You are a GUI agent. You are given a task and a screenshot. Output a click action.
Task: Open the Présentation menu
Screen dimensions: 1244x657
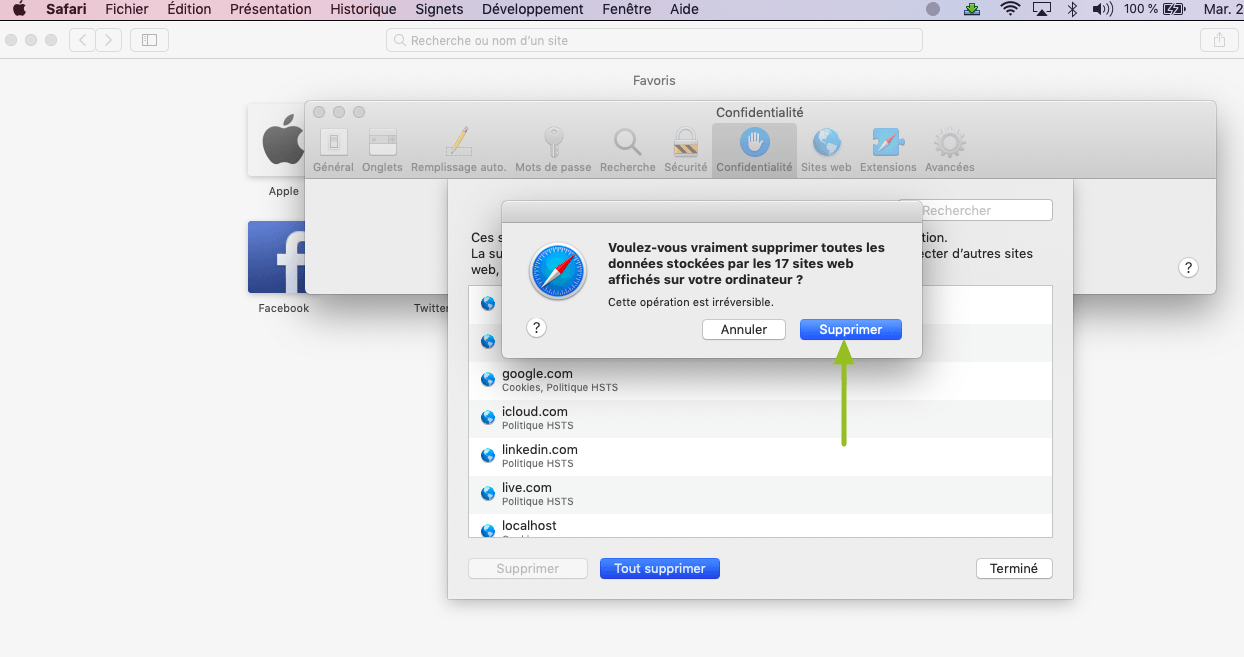coord(271,9)
